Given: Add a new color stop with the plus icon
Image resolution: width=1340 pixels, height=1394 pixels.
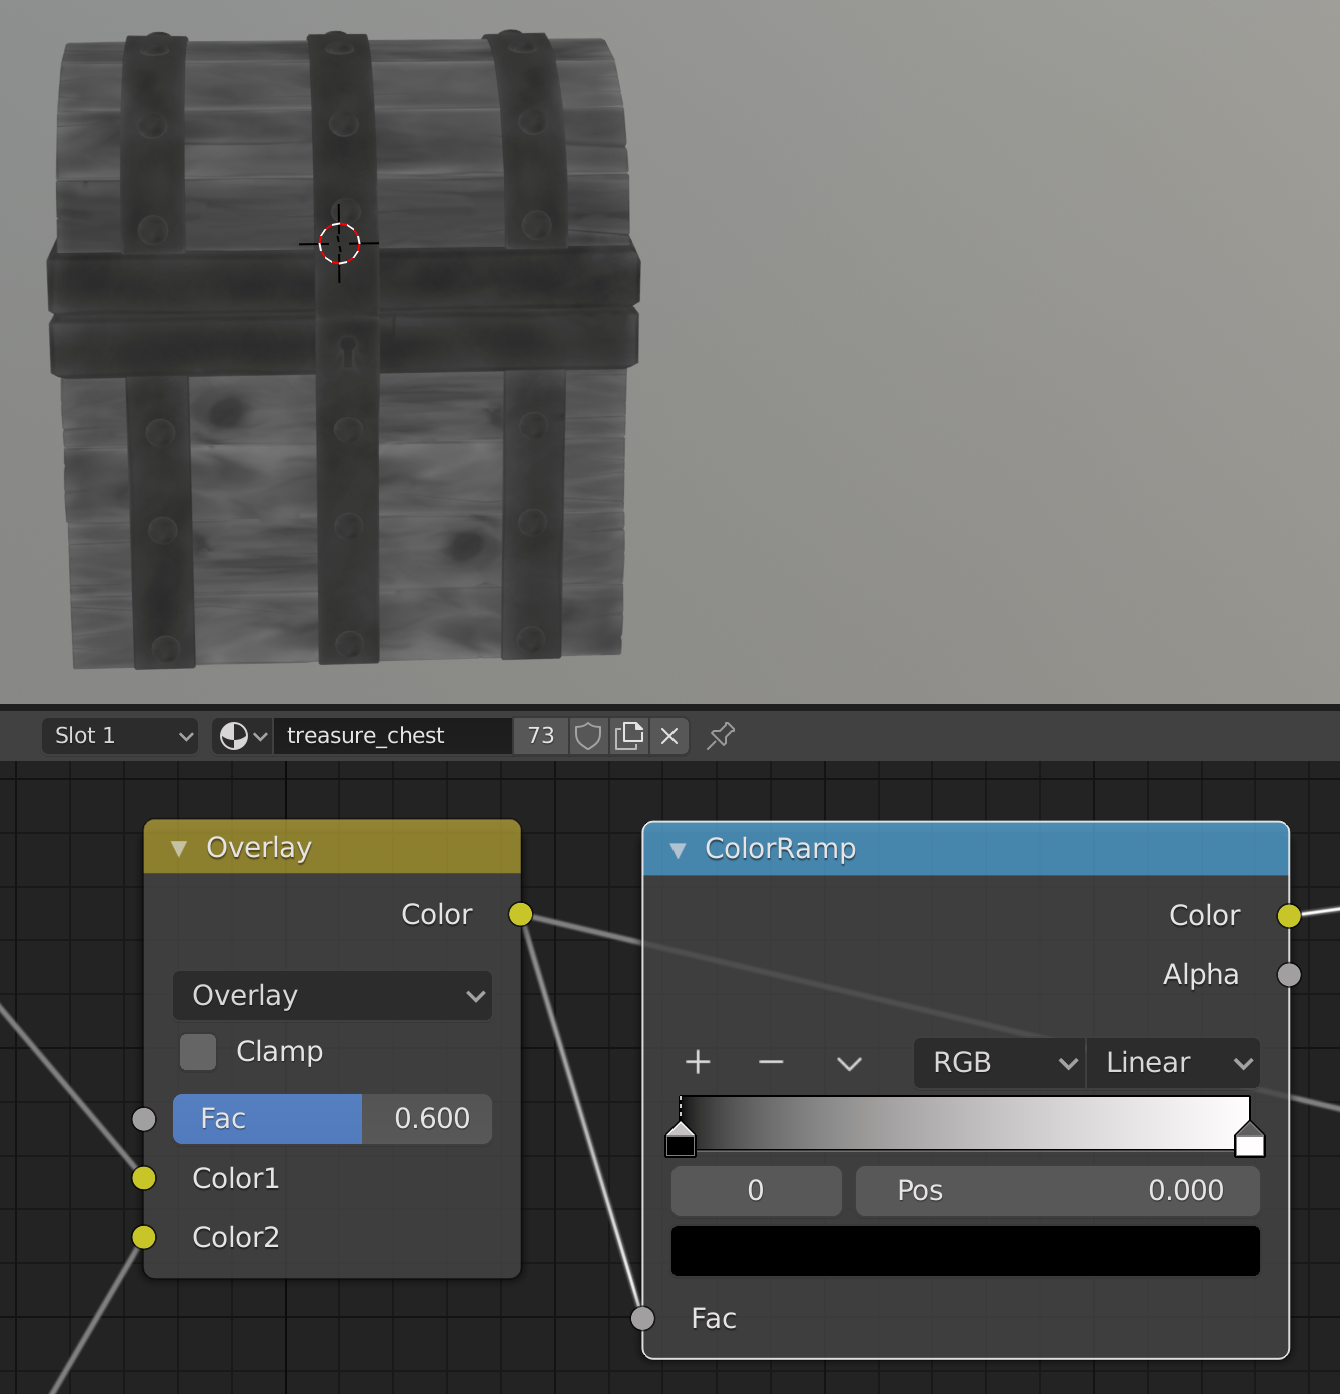Looking at the screenshot, I should coord(698,1063).
